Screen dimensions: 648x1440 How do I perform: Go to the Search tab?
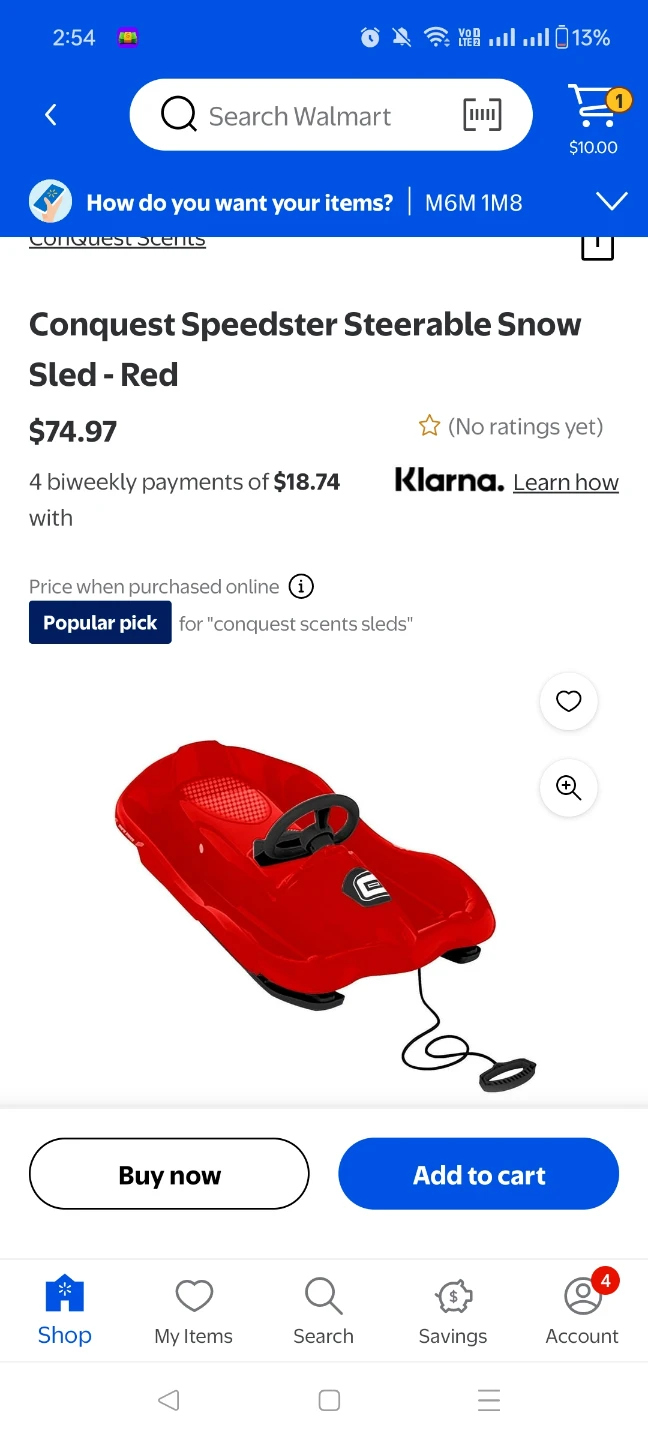click(x=323, y=1311)
